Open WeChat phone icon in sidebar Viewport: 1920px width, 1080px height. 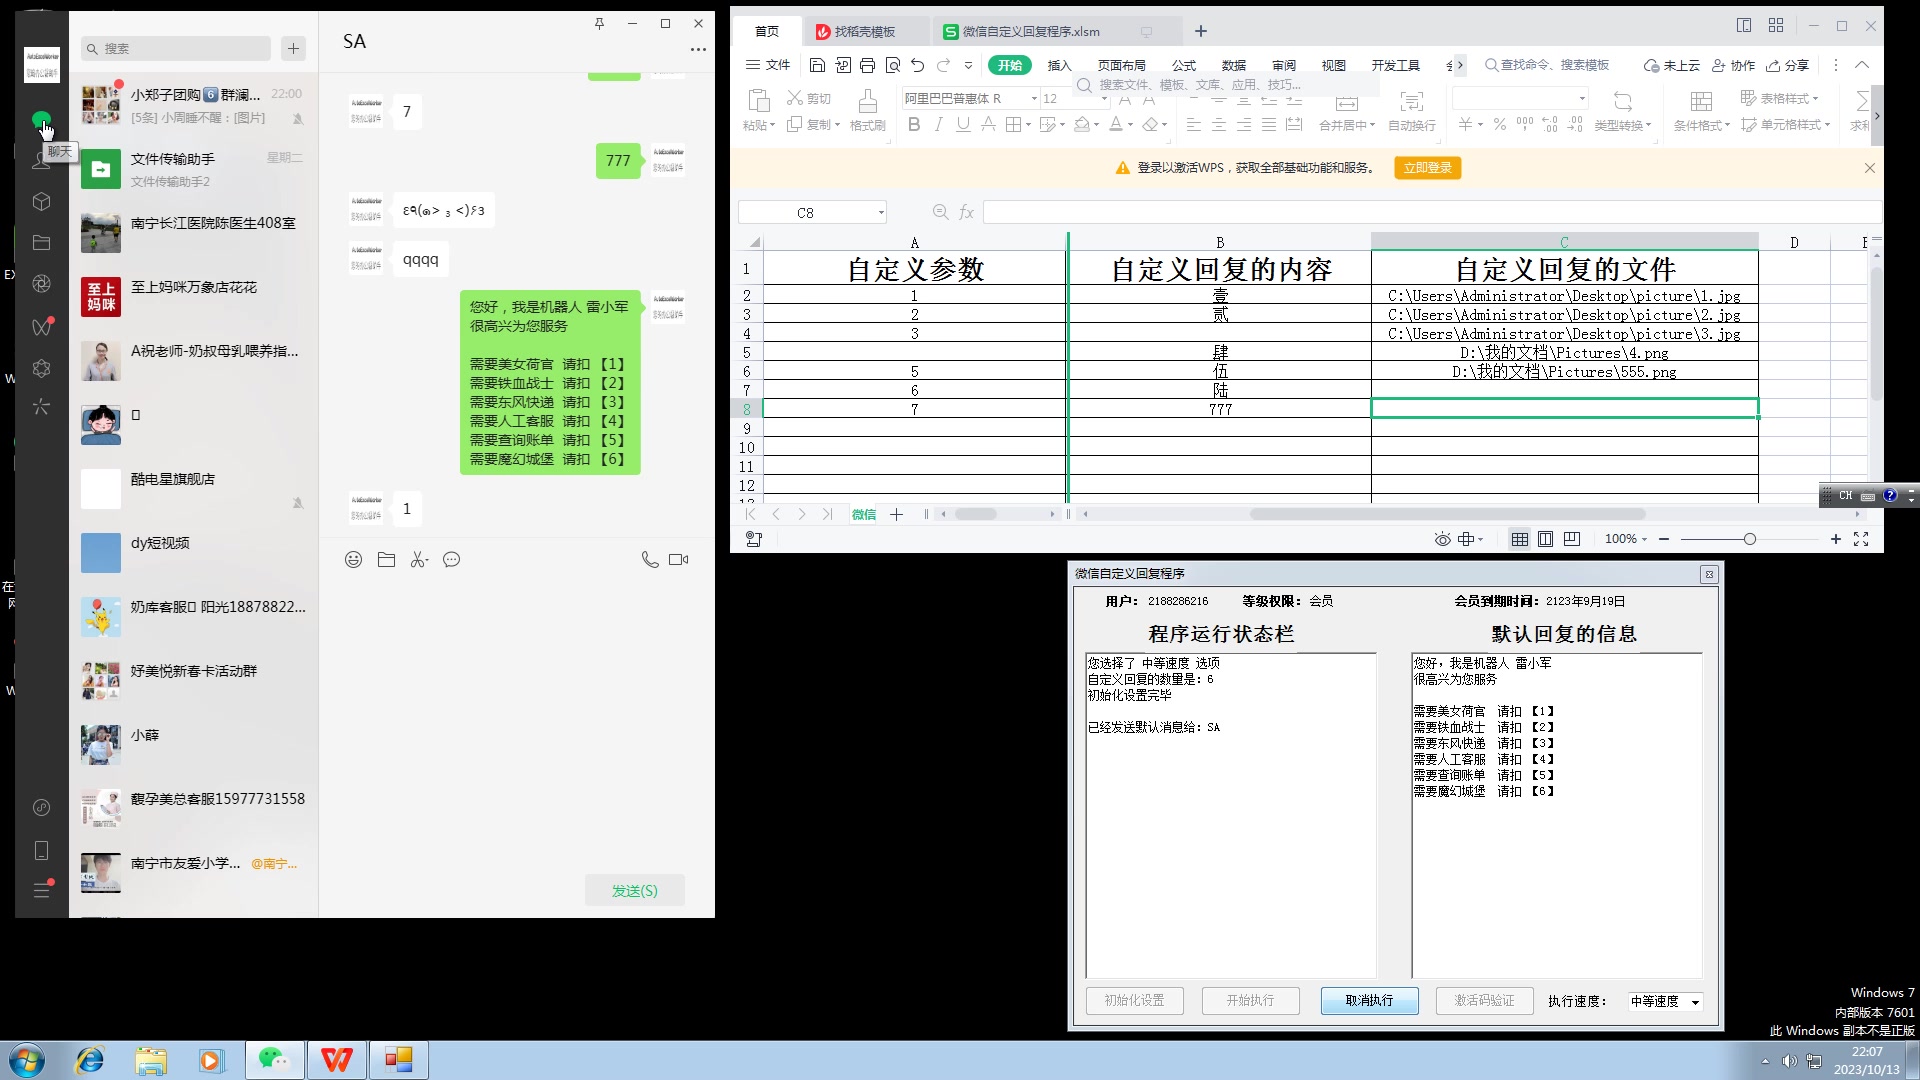pos(41,850)
